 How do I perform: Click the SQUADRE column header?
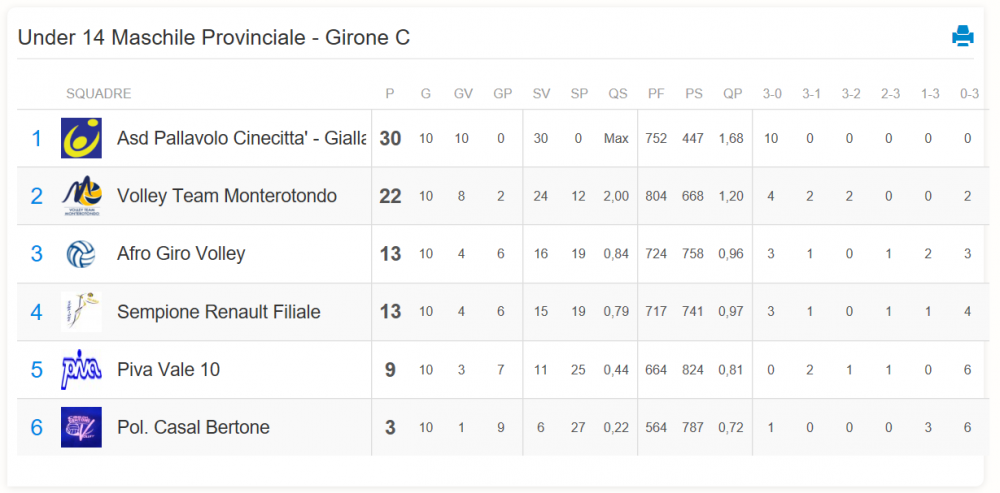[99, 94]
